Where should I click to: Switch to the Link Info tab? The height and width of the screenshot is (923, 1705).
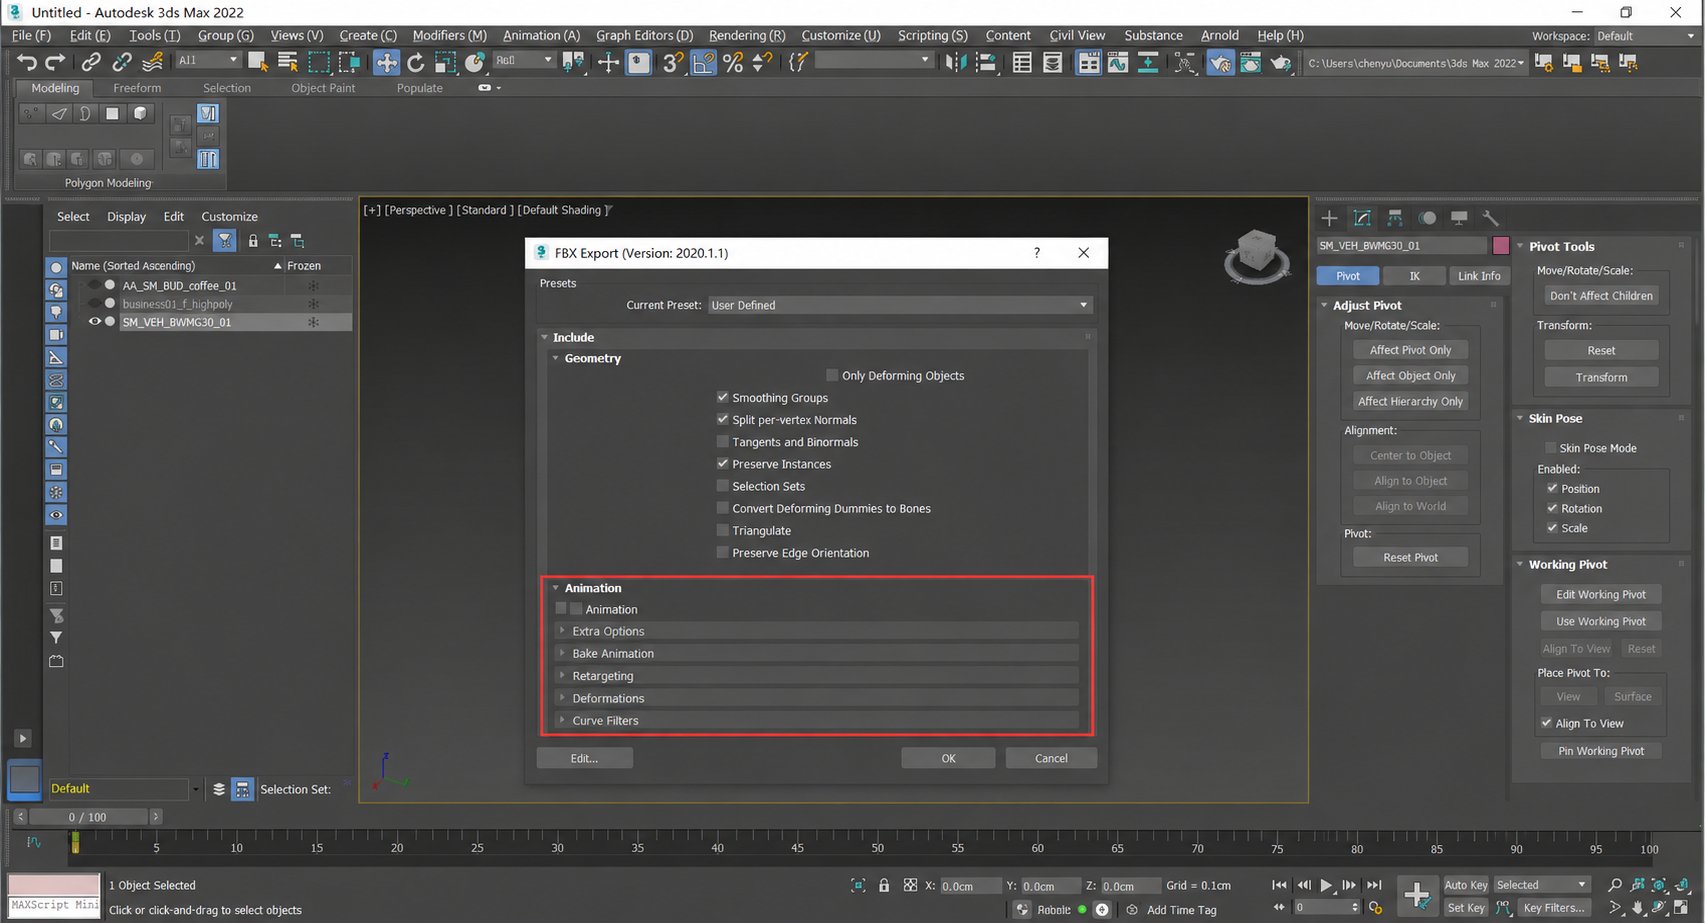point(1479,276)
